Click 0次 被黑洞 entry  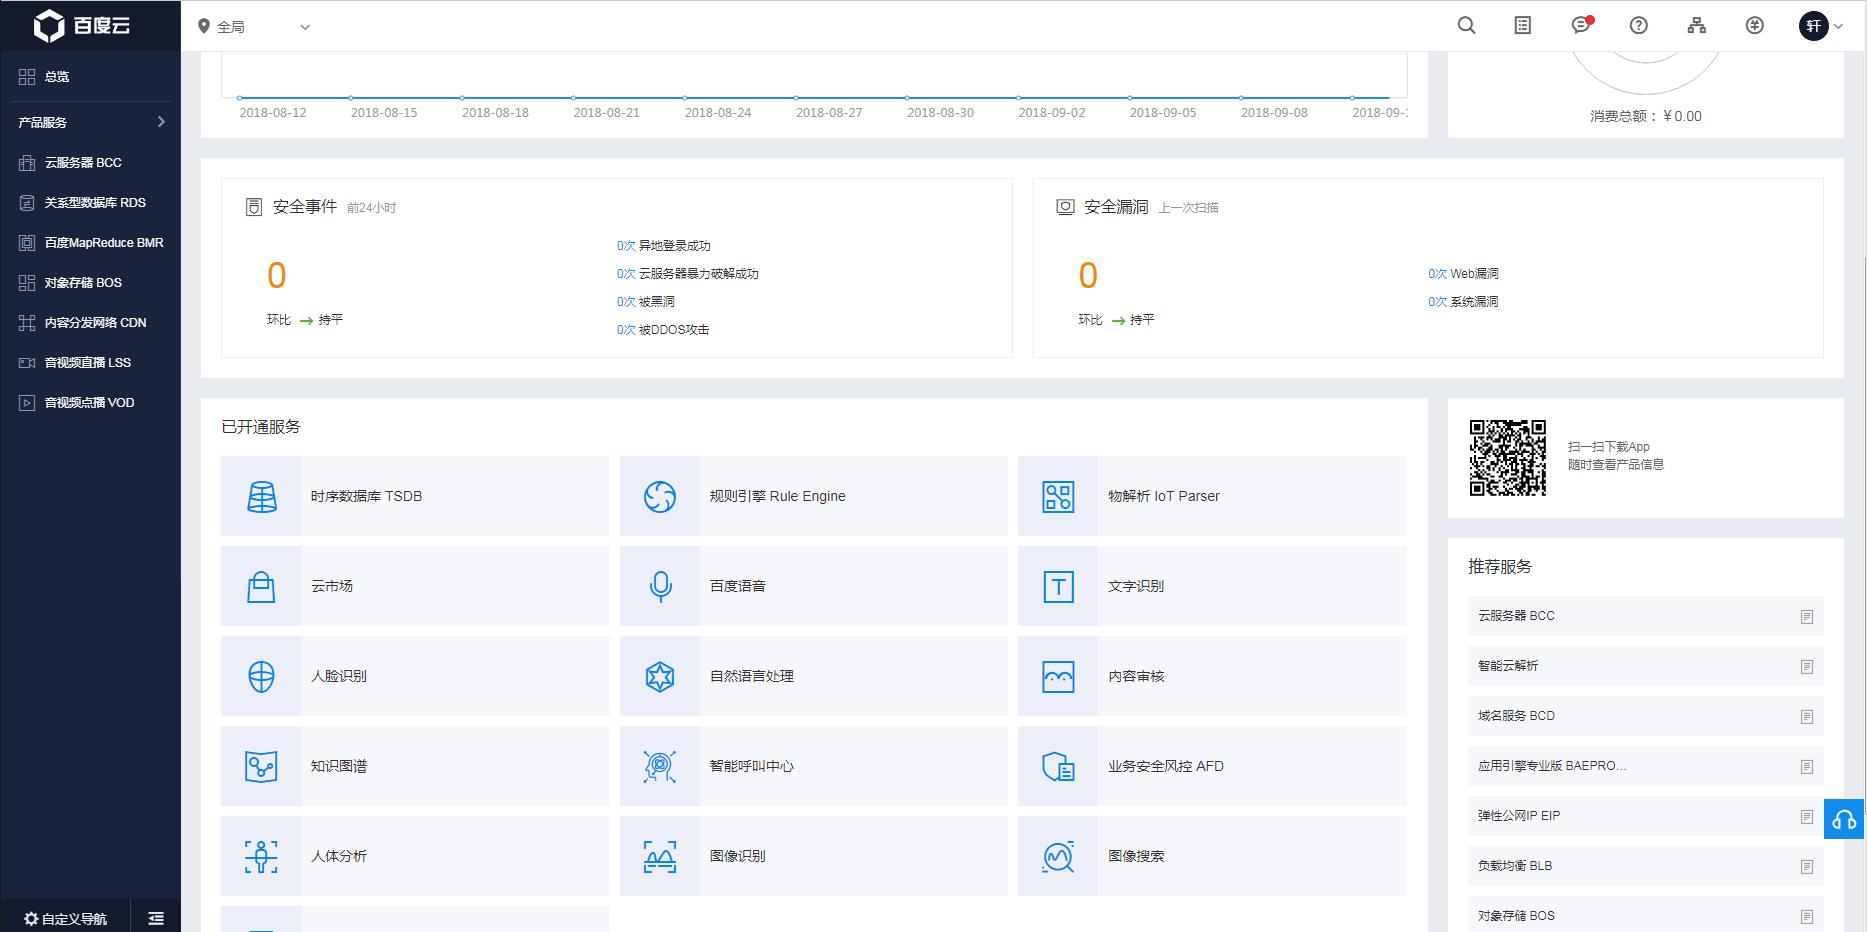click(646, 302)
